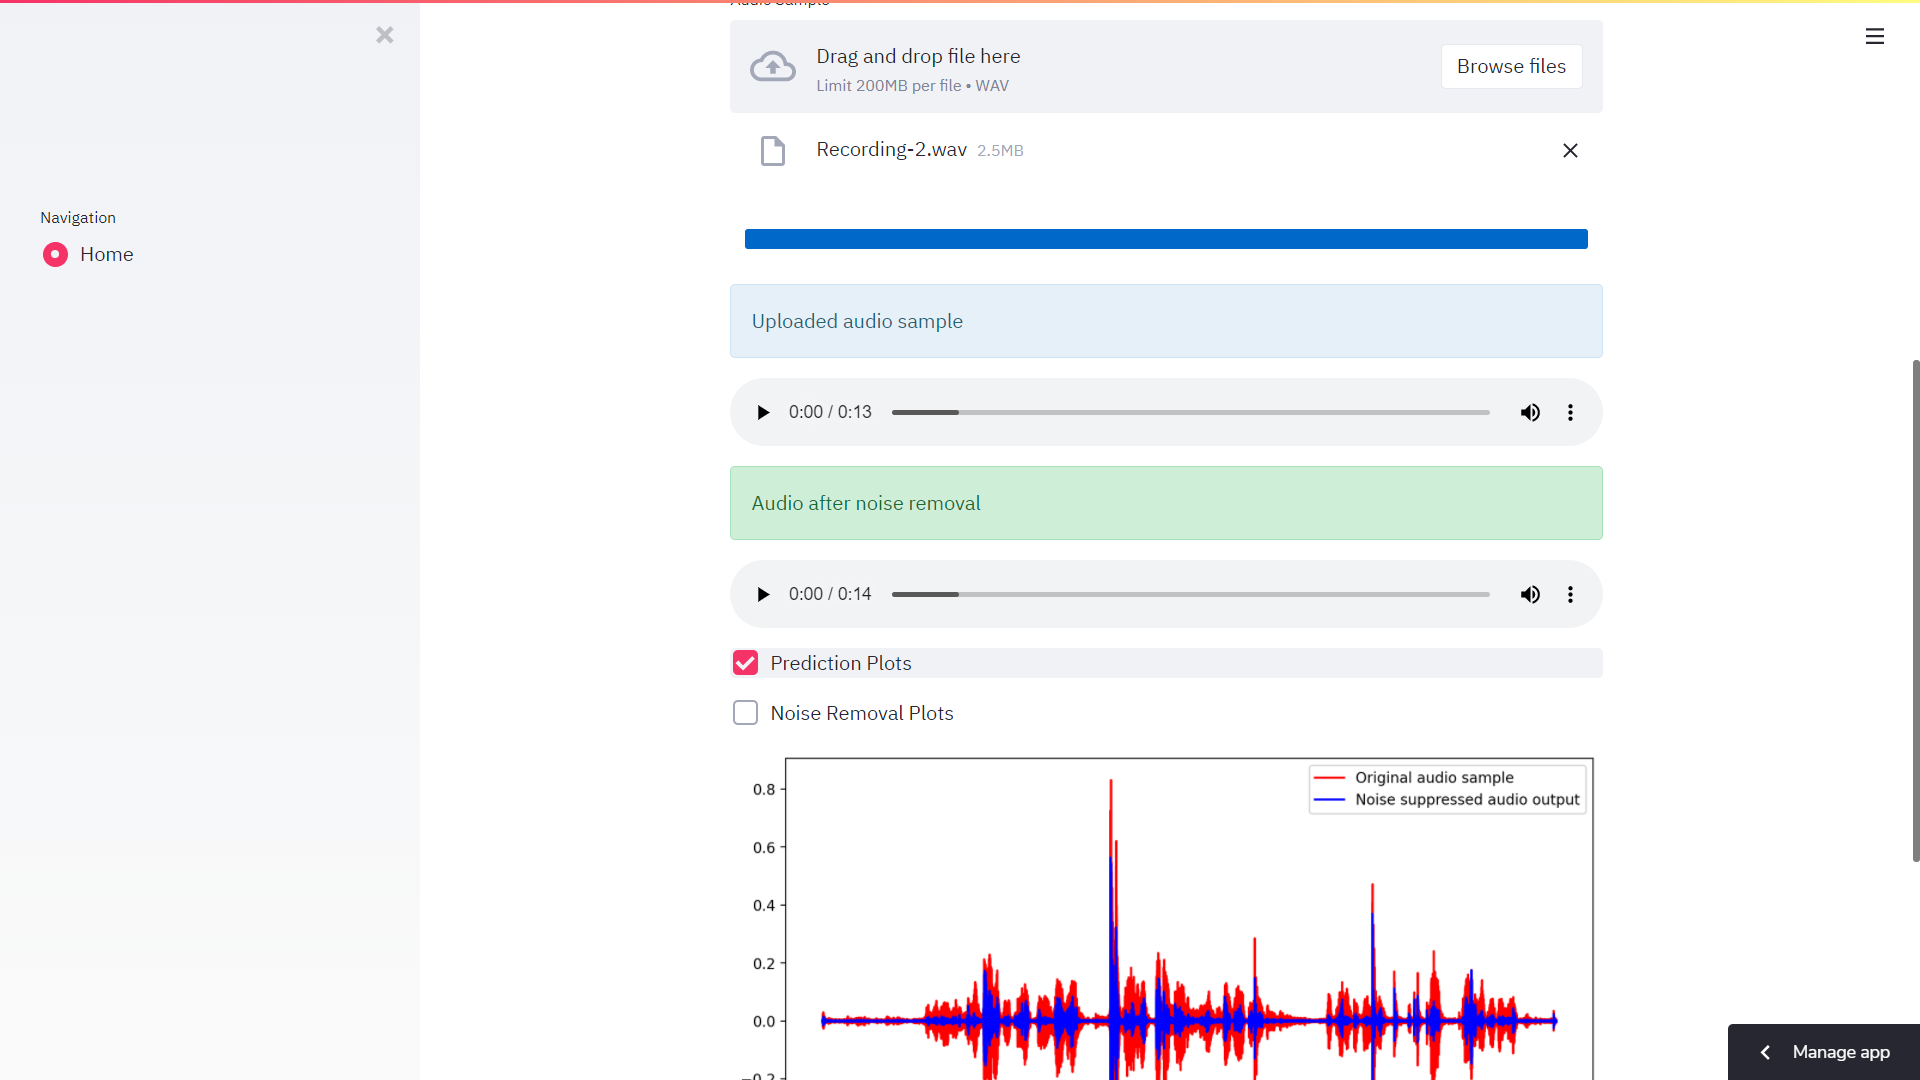This screenshot has height=1080, width=1920.
Task: Select the Home radio option
Action: [x=55, y=254]
